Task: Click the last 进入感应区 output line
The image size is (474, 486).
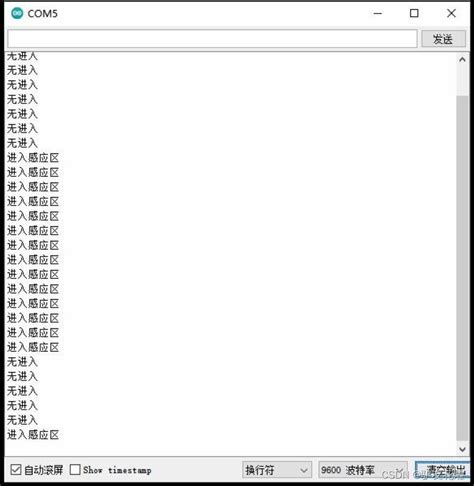Action: pyautogui.click(x=33, y=434)
